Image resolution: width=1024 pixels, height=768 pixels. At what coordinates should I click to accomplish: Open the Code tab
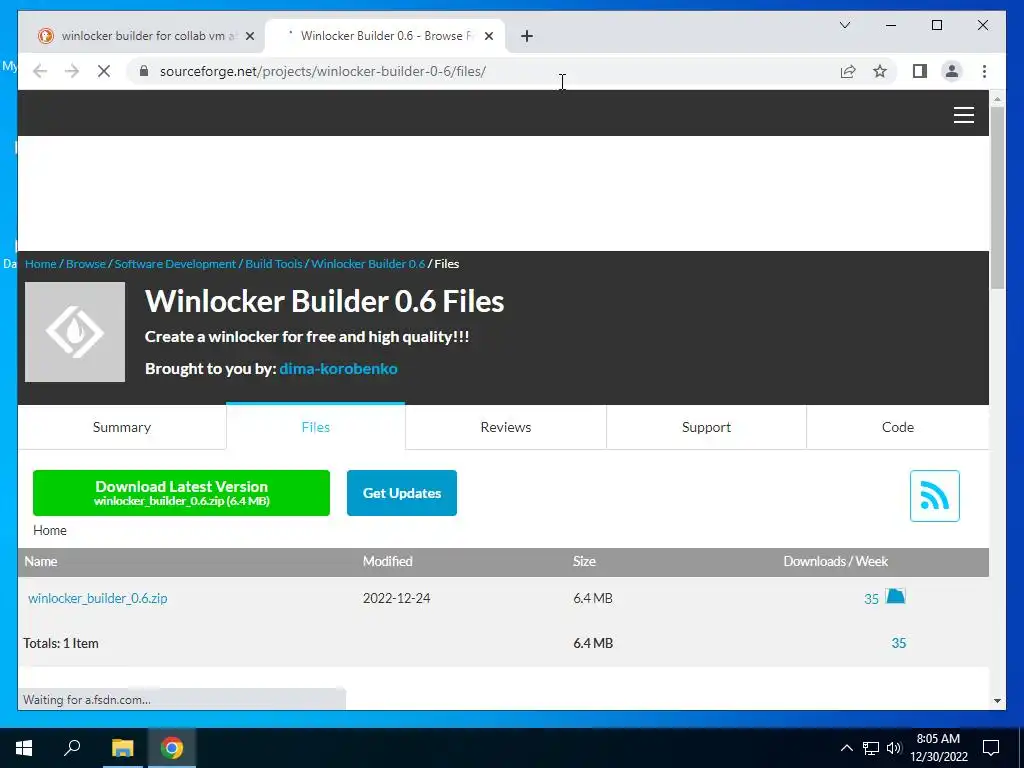tap(897, 427)
